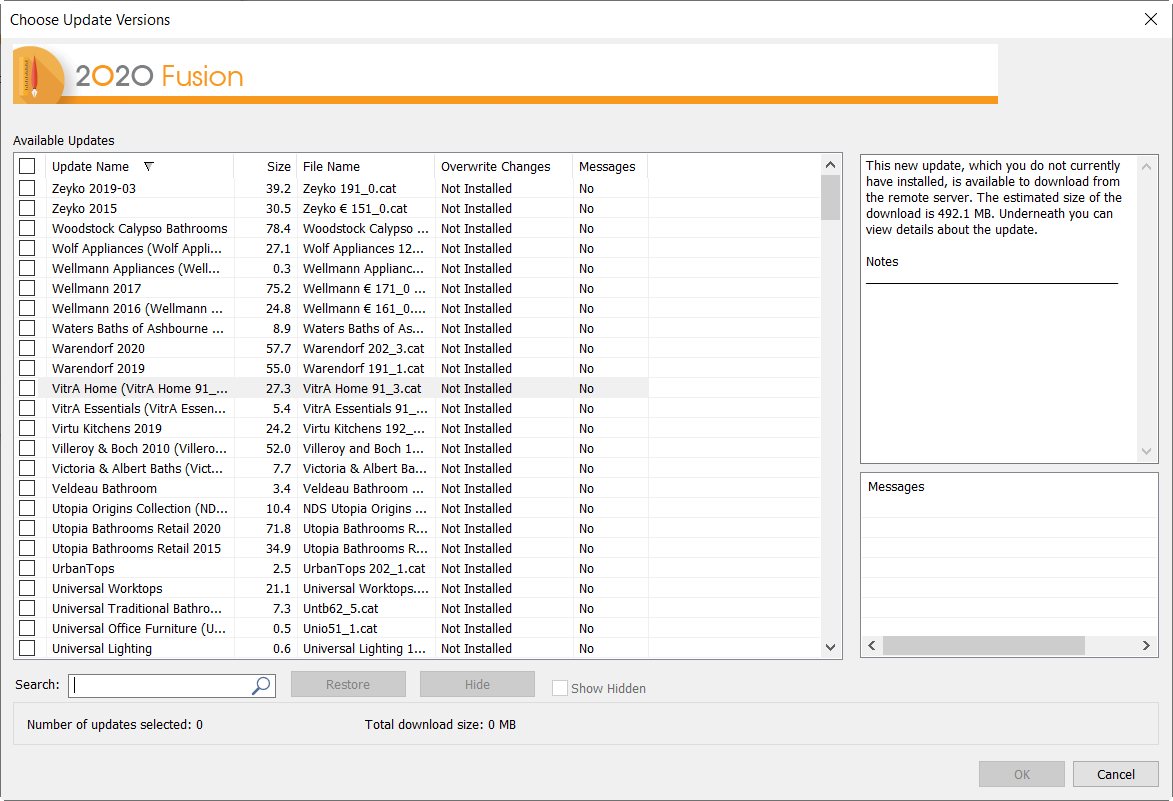Enable the Warendorf 2020 checkbox
Viewport: 1173px width, 801px height.
pyautogui.click(x=27, y=349)
